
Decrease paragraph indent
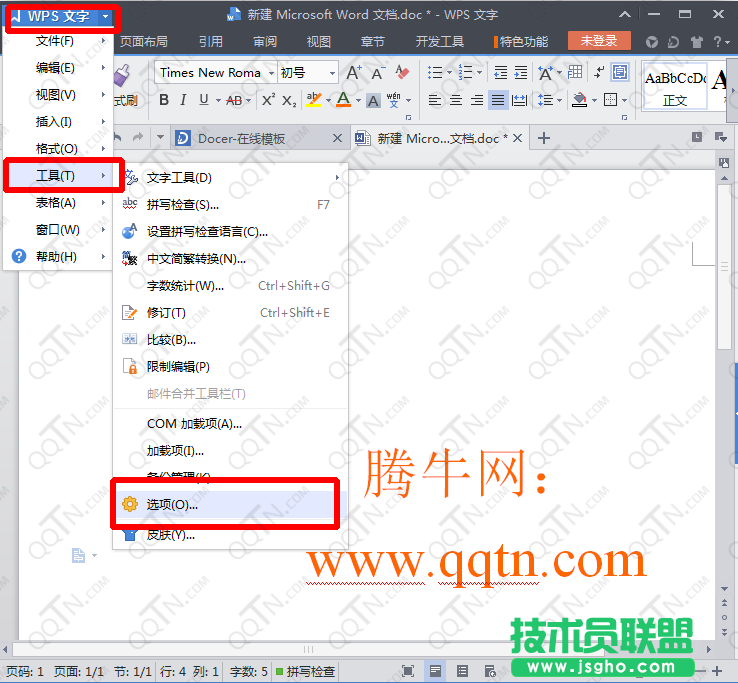pos(500,72)
